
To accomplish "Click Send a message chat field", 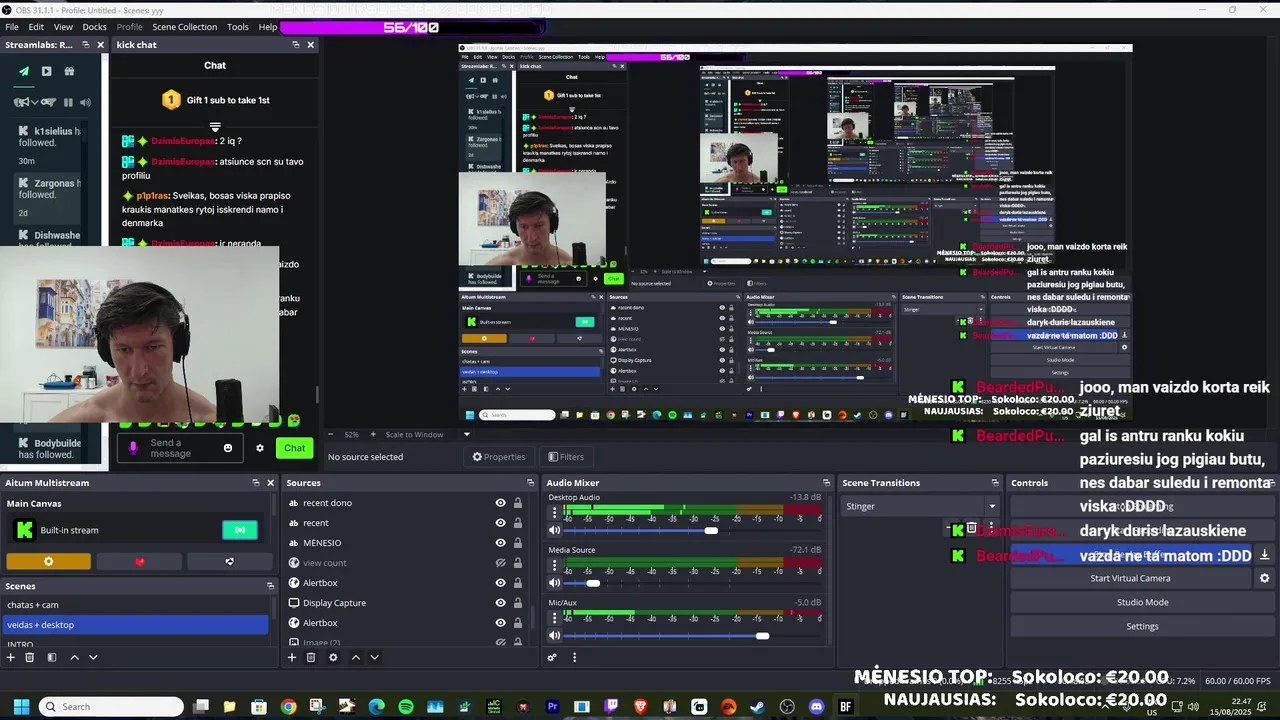I will tap(180, 448).
